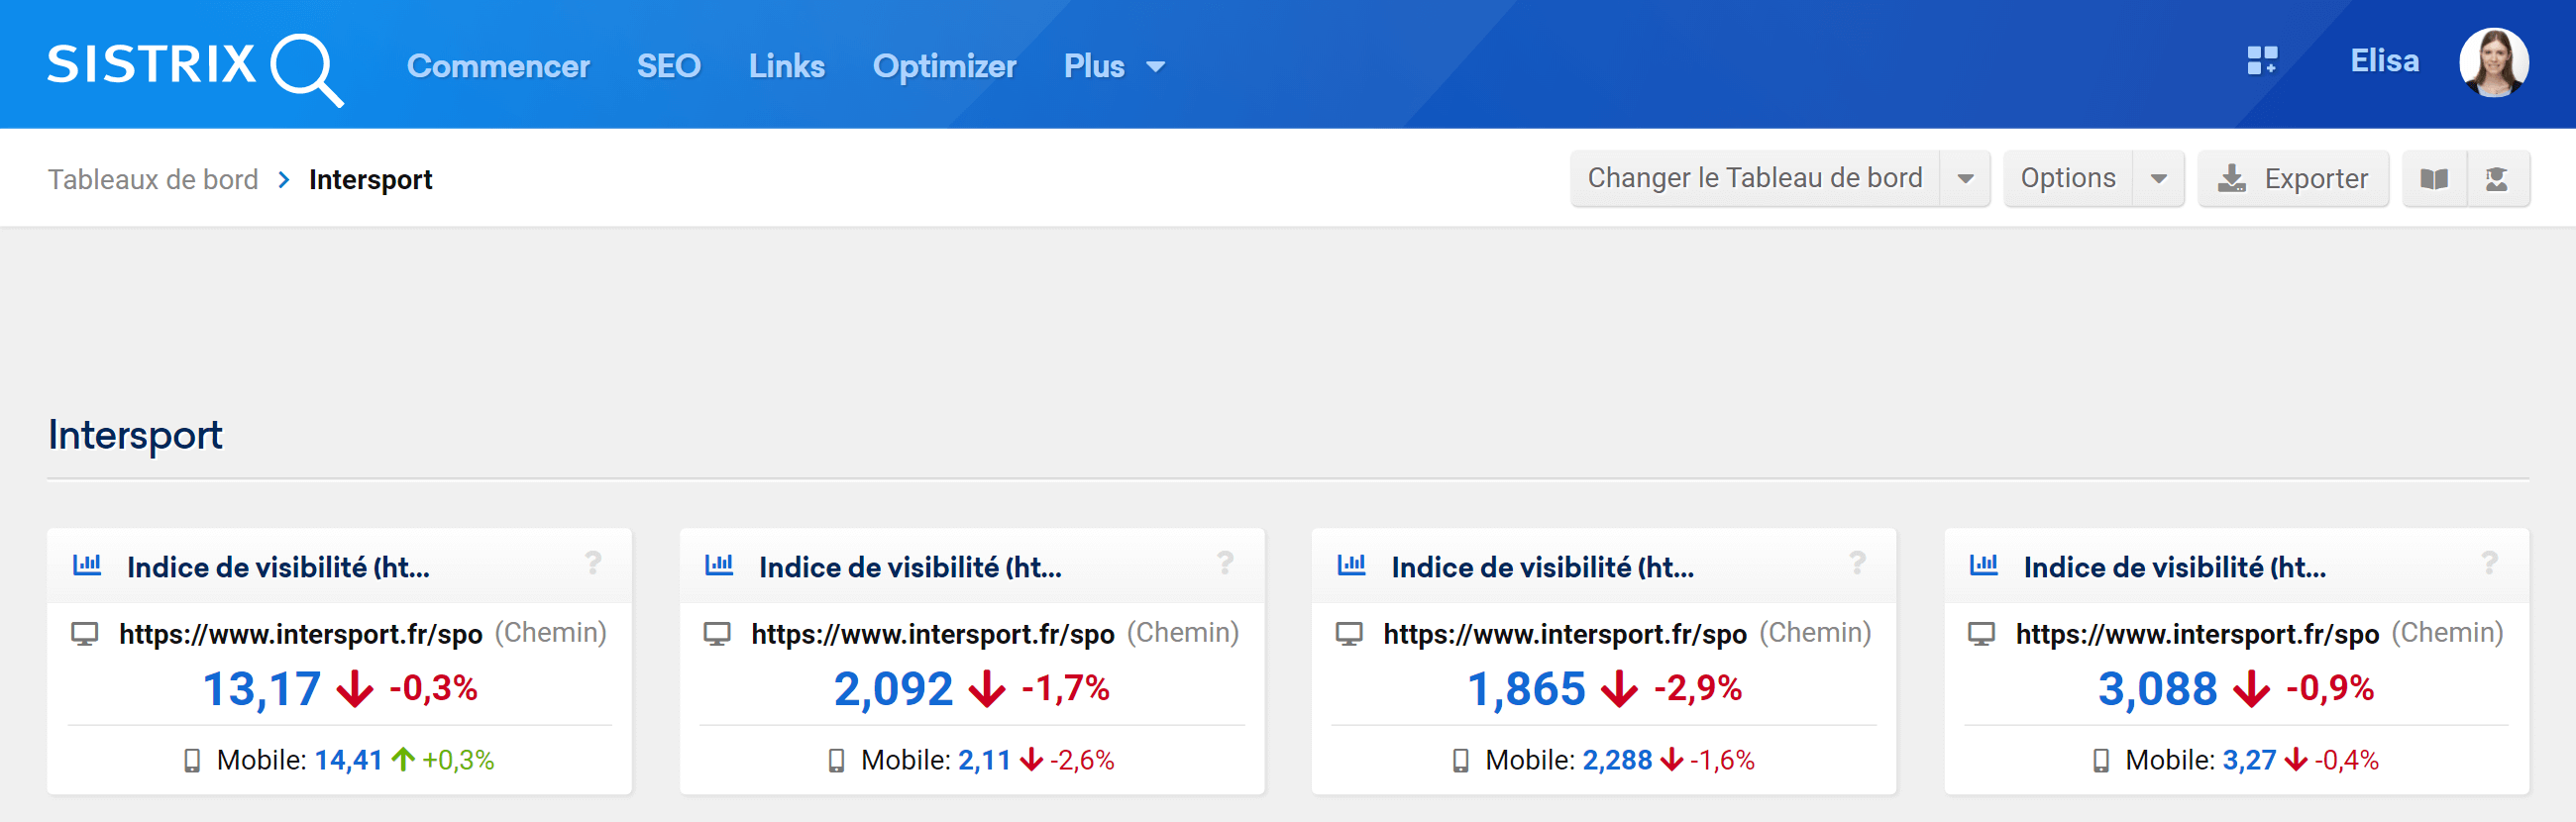Click the Intersport section heading
2576x822 pixels.
pos(135,436)
